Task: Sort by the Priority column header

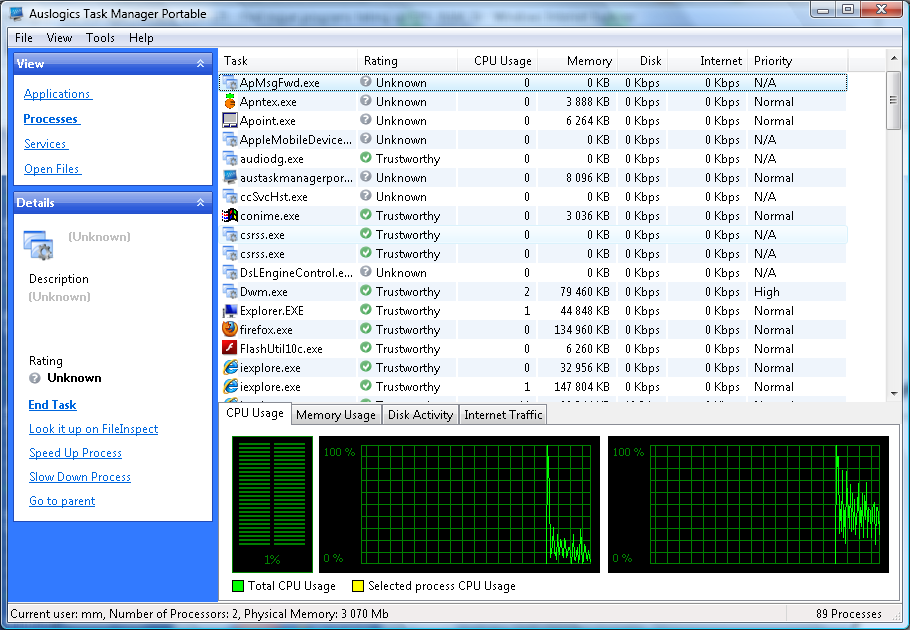Action: point(797,61)
